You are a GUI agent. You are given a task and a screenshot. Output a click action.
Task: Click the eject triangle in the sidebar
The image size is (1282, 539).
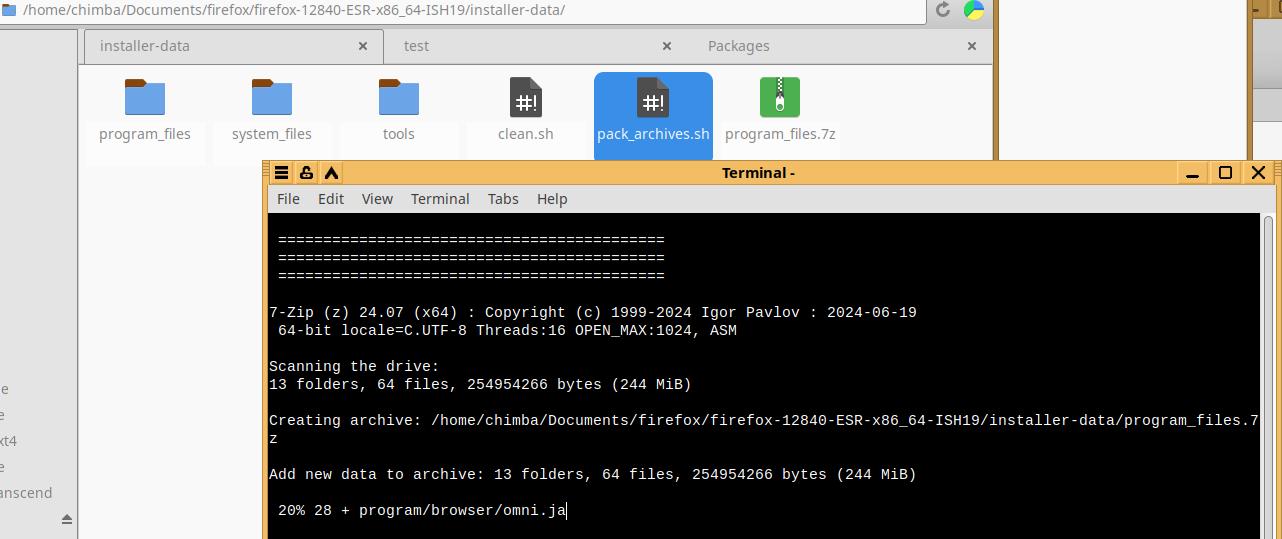point(67,519)
